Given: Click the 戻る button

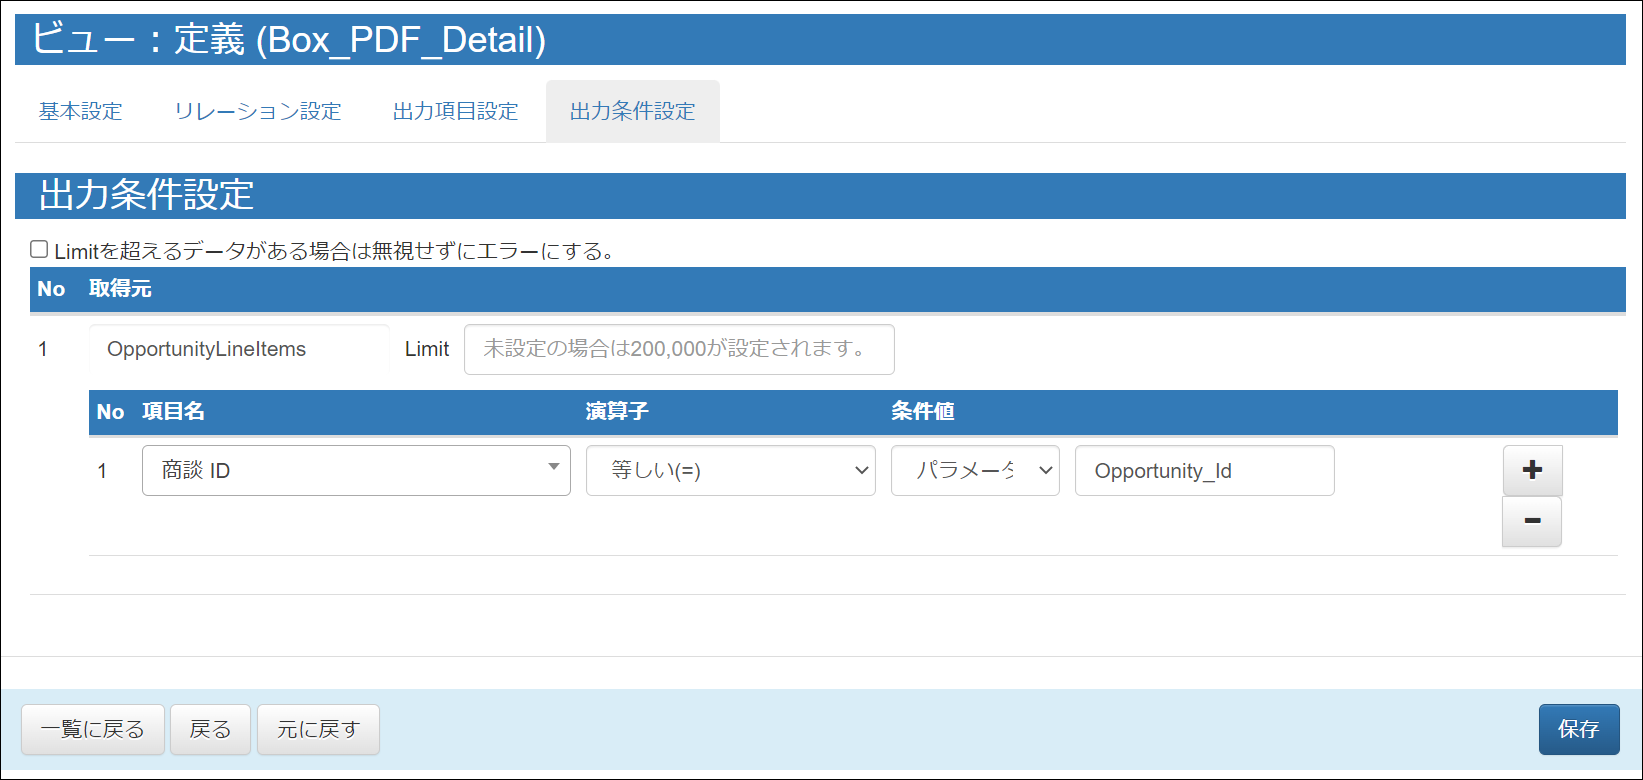Looking at the screenshot, I should 210,729.
